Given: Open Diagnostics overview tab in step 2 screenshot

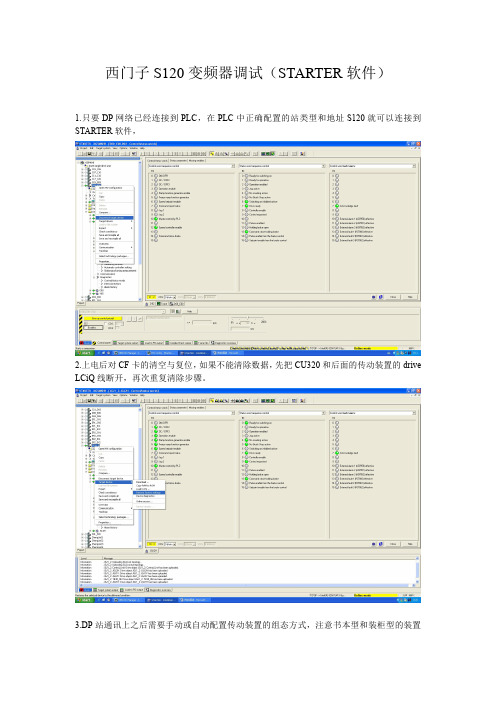Looking at the screenshot, I should (158, 590).
